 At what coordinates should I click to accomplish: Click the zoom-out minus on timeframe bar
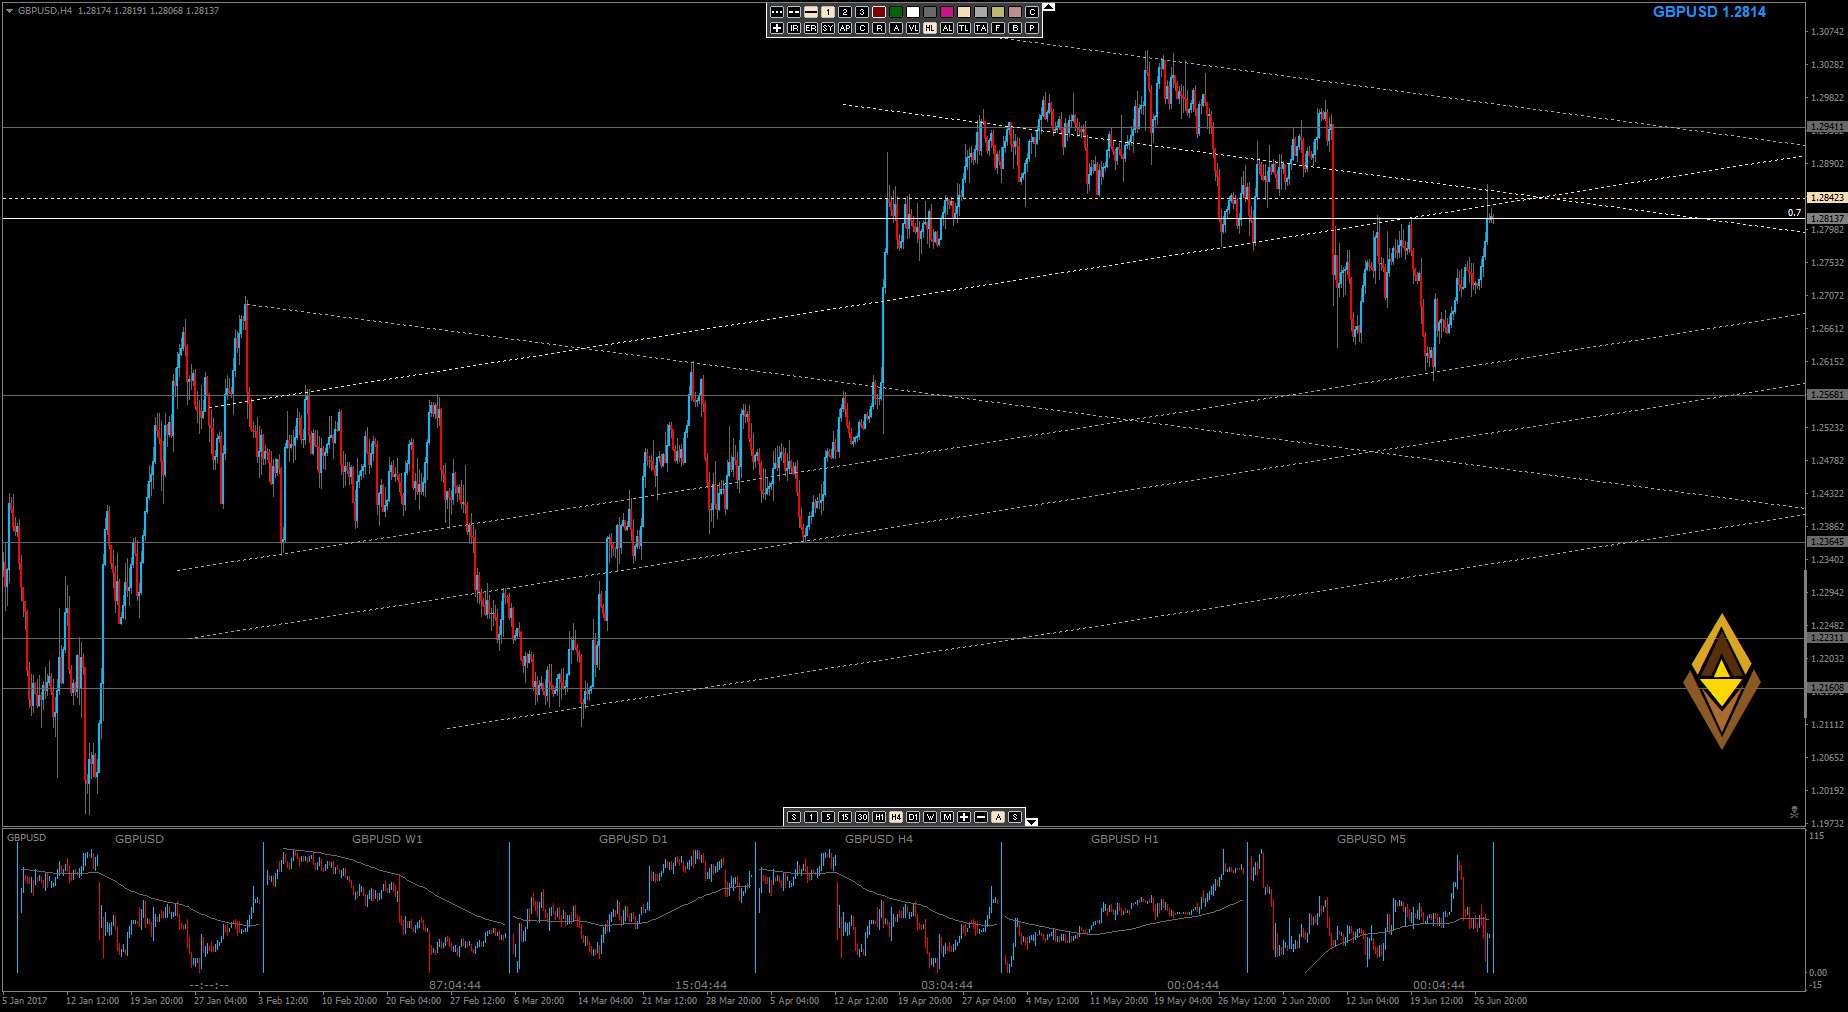coord(981,817)
